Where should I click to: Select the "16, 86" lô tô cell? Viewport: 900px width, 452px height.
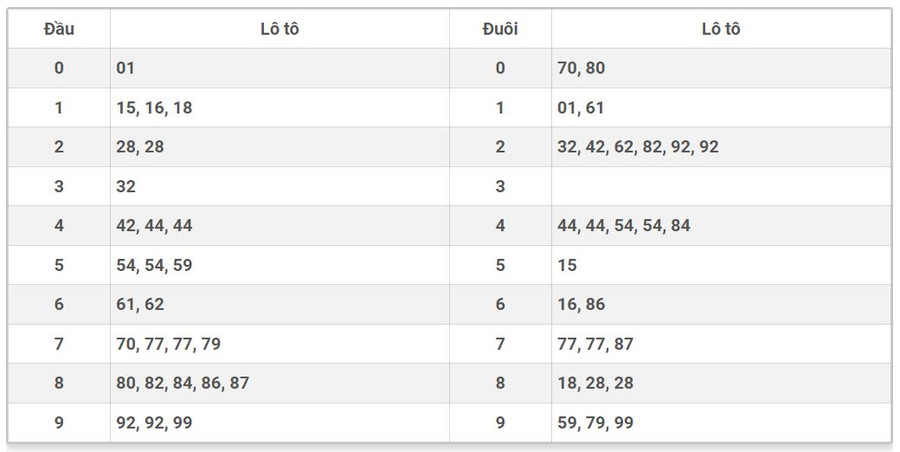[x=581, y=304]
